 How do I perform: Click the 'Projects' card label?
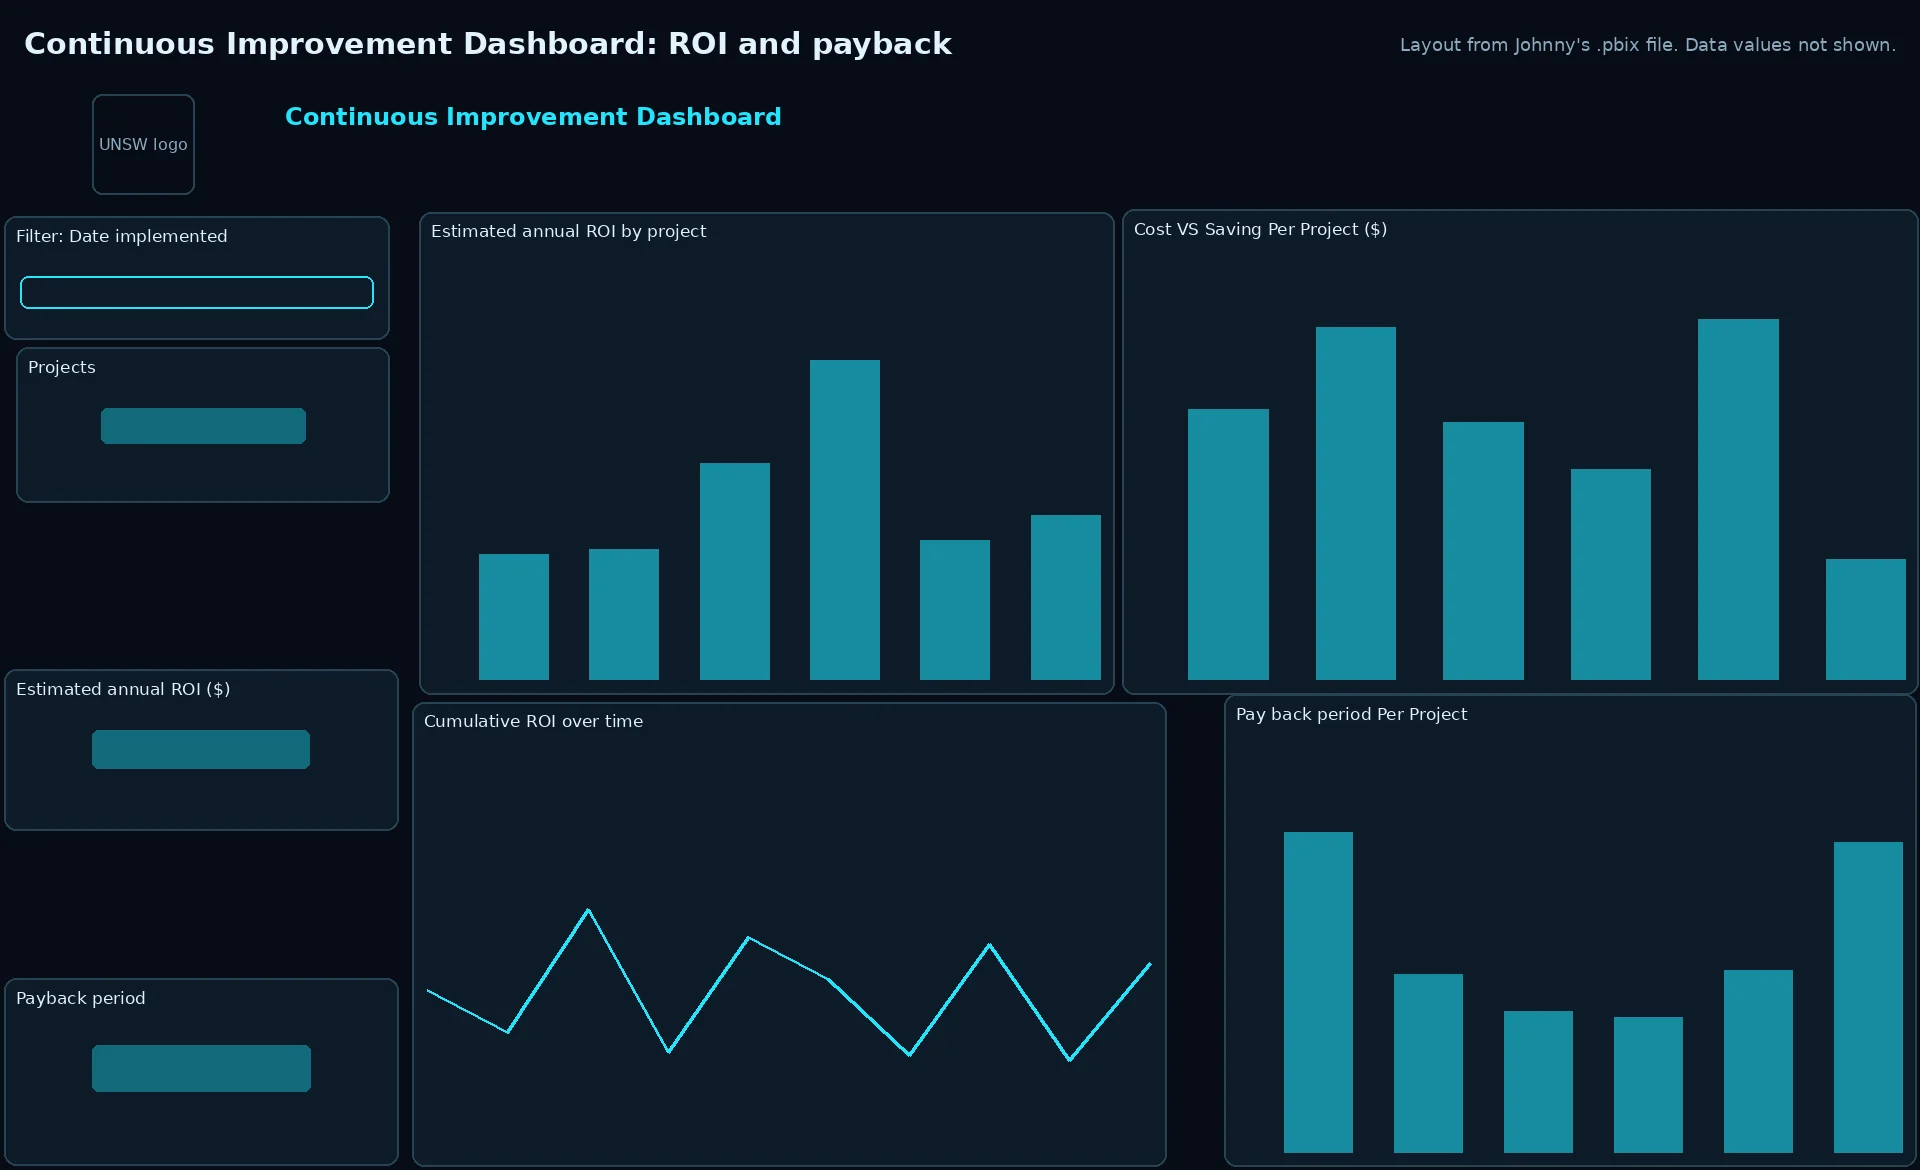pos(62,367)
